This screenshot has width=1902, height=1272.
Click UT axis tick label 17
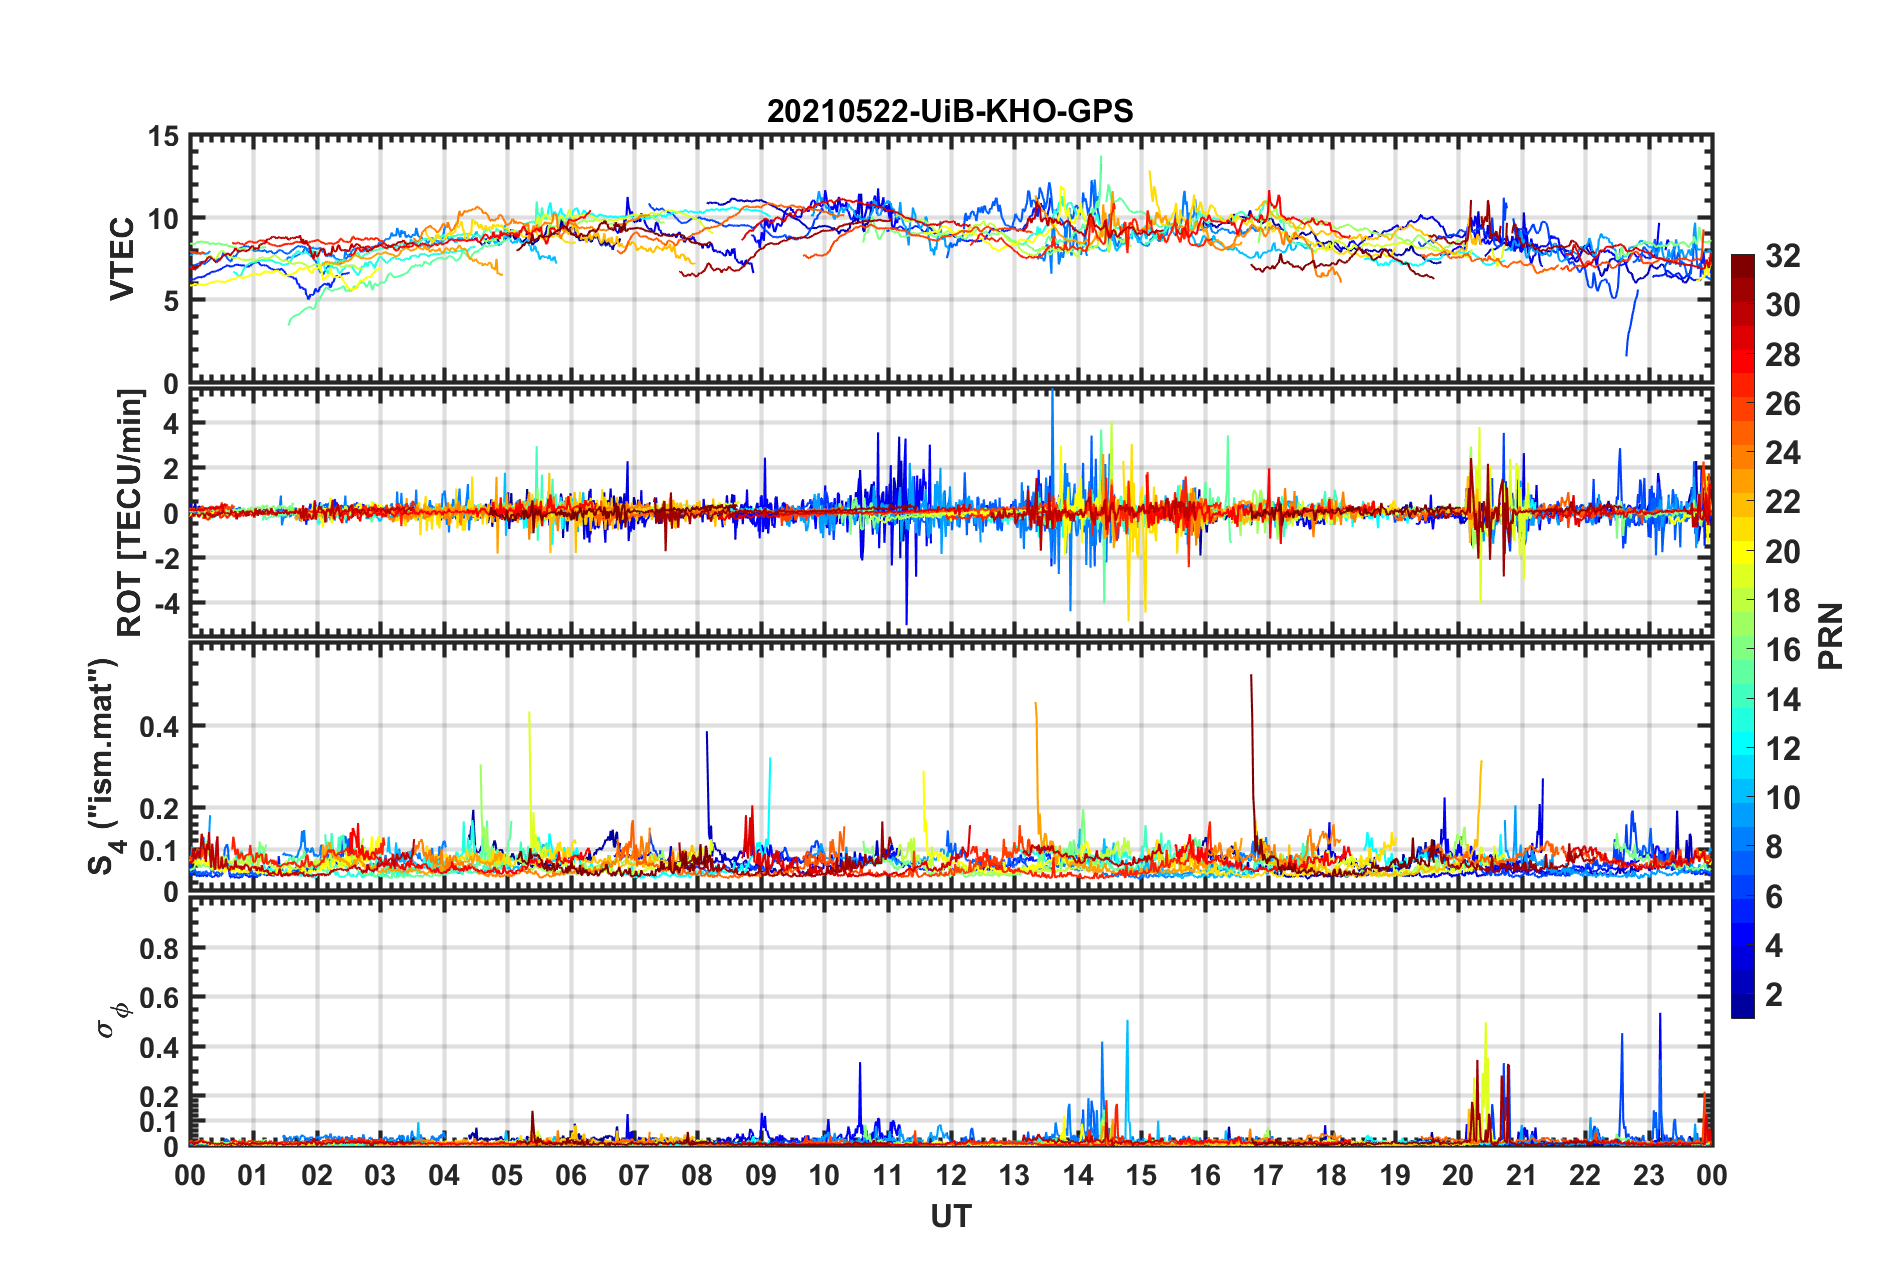click(1268, 1175)
